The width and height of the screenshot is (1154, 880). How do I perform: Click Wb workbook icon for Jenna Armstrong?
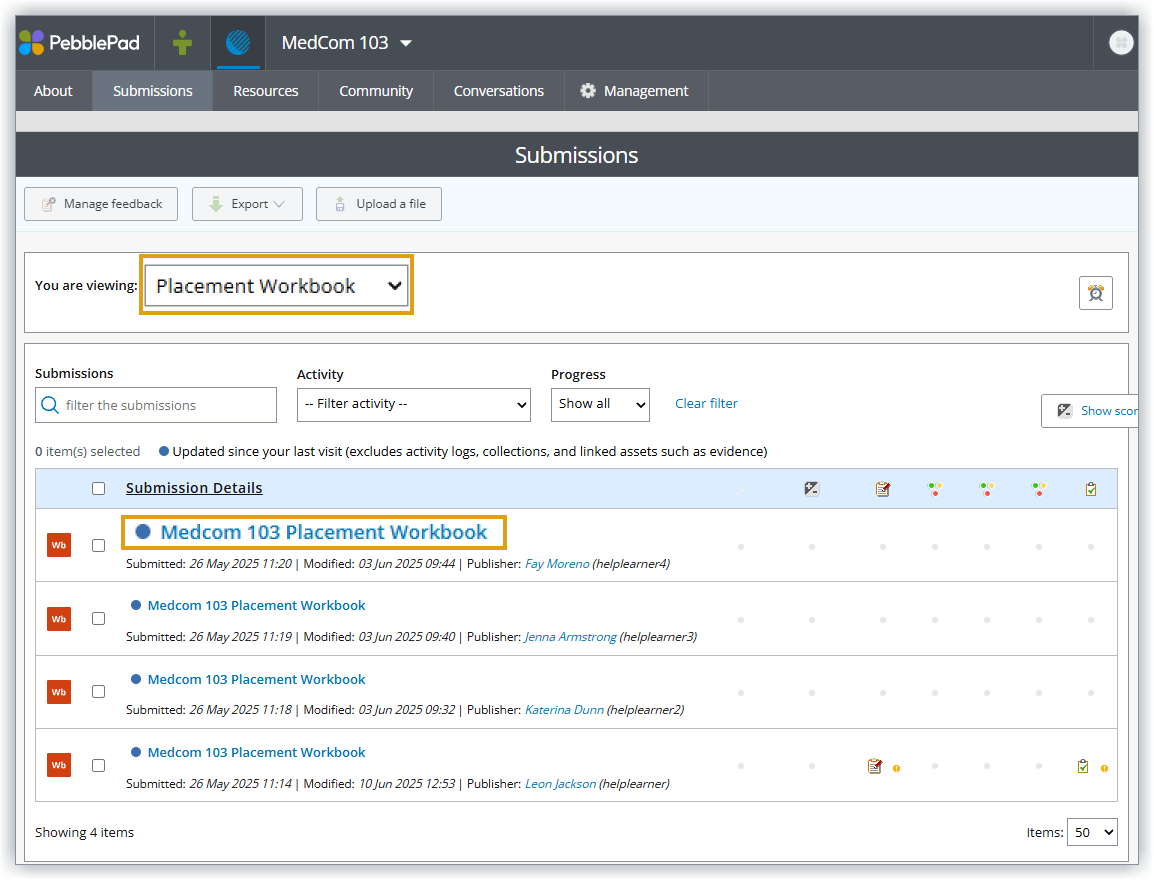[x=59, y=619]
